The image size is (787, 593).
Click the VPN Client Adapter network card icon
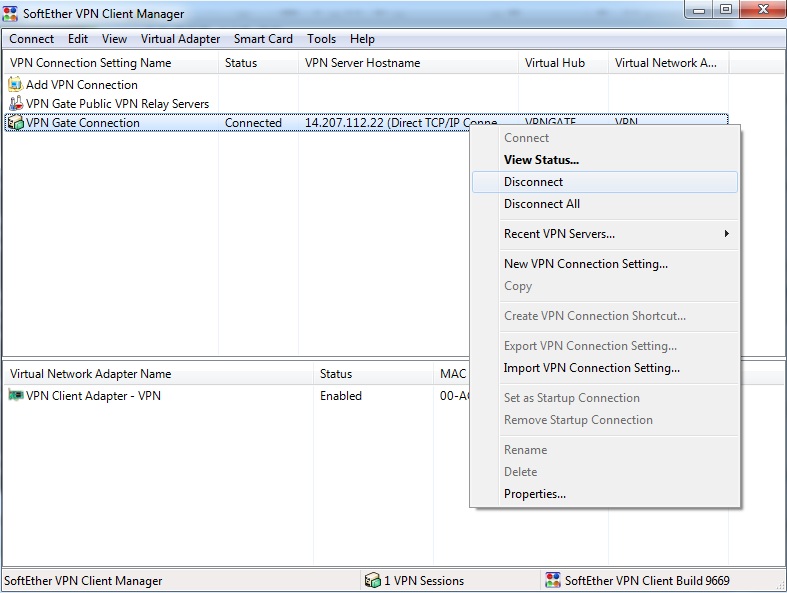[x=15, y=396]
